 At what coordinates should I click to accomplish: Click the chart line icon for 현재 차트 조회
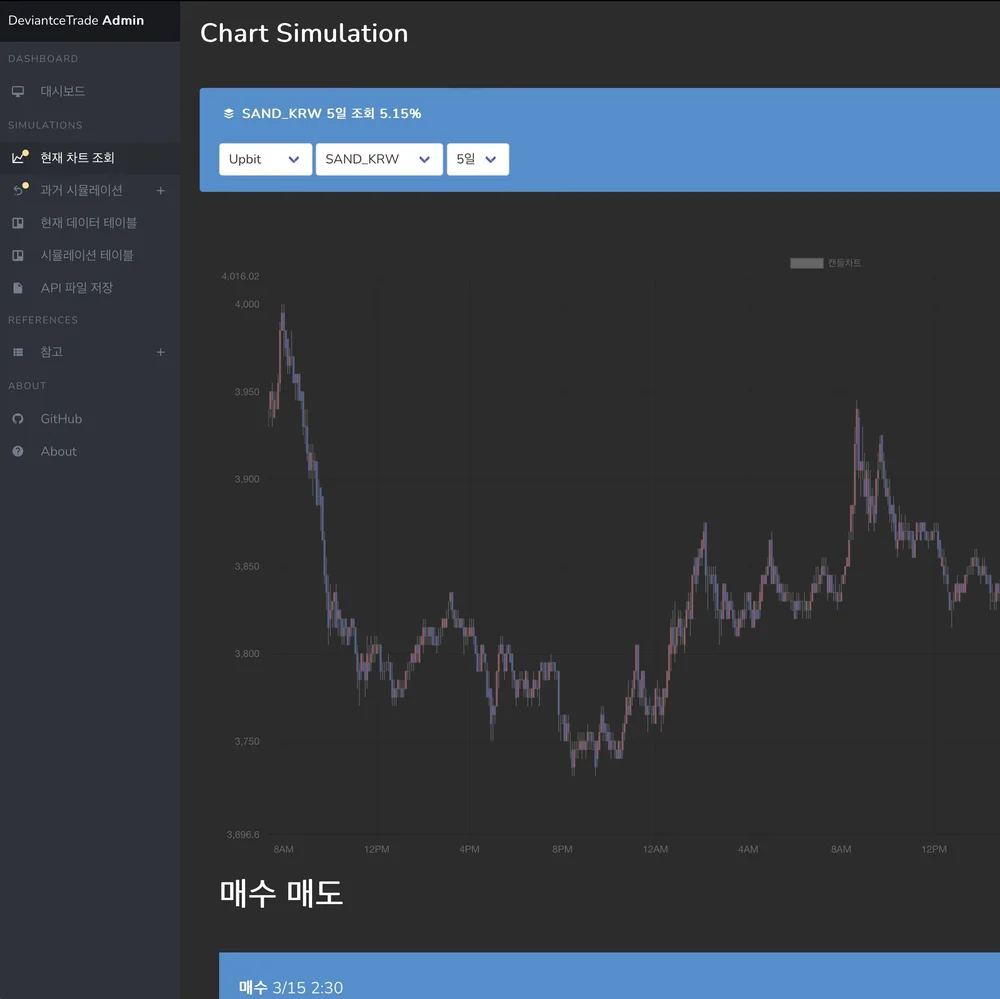tap(18, 158)
